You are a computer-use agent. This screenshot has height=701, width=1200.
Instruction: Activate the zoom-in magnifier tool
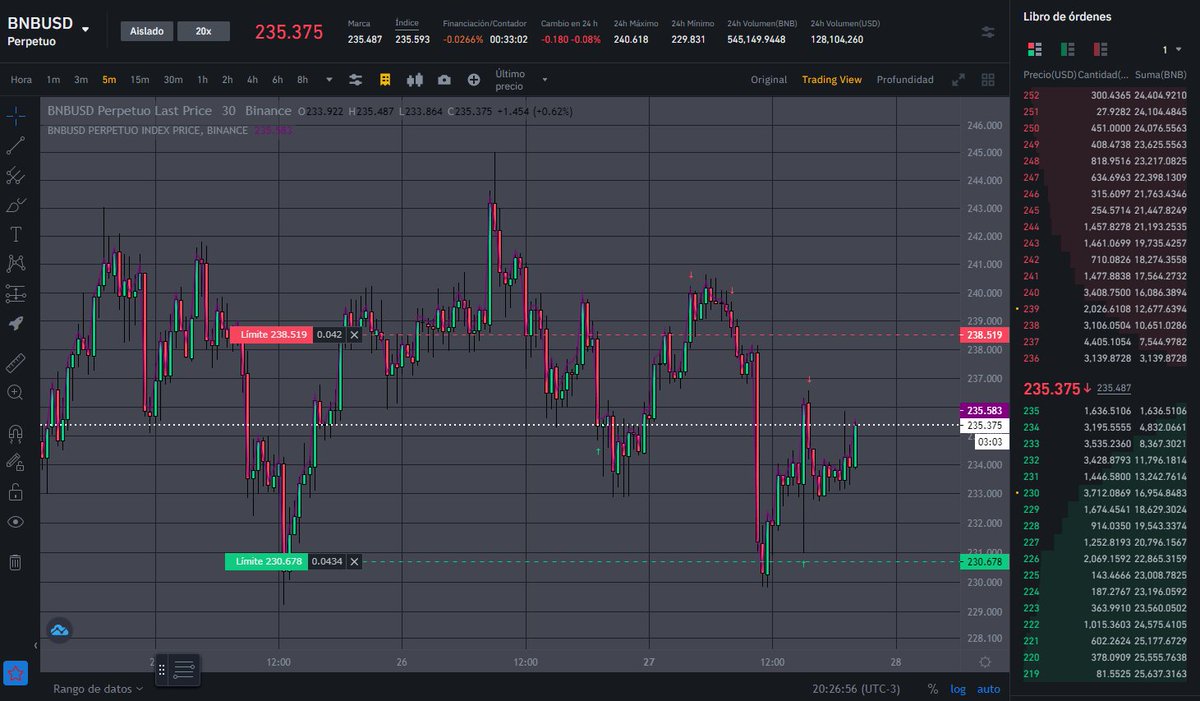[x=15, y=393]
